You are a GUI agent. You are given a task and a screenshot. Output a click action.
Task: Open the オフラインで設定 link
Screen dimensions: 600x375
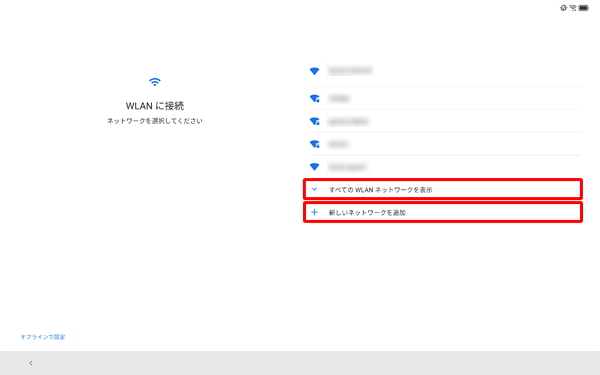tap(42, 337)
